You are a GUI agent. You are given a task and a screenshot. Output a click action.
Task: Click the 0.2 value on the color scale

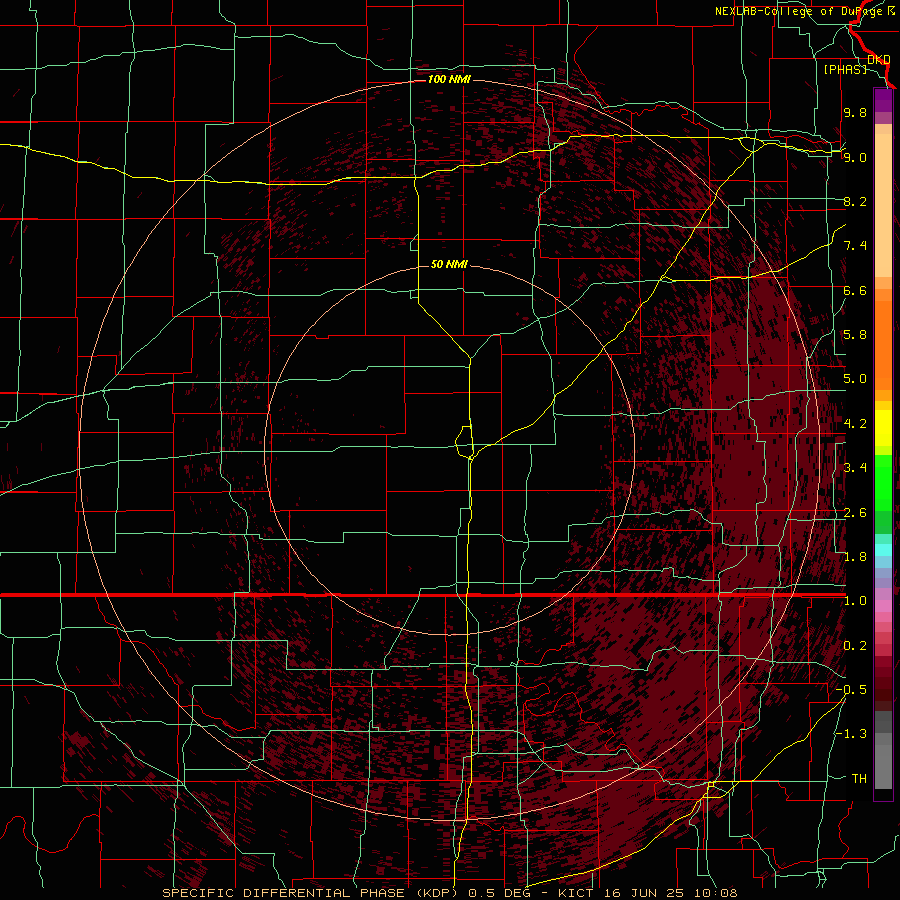pyautogui.click(x=855, y=646)
